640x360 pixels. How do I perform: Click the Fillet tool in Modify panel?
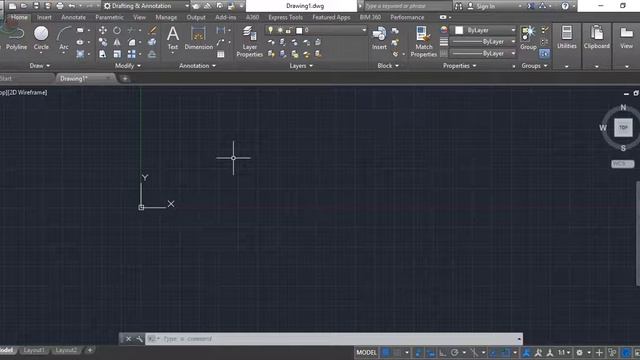point(131,42)
